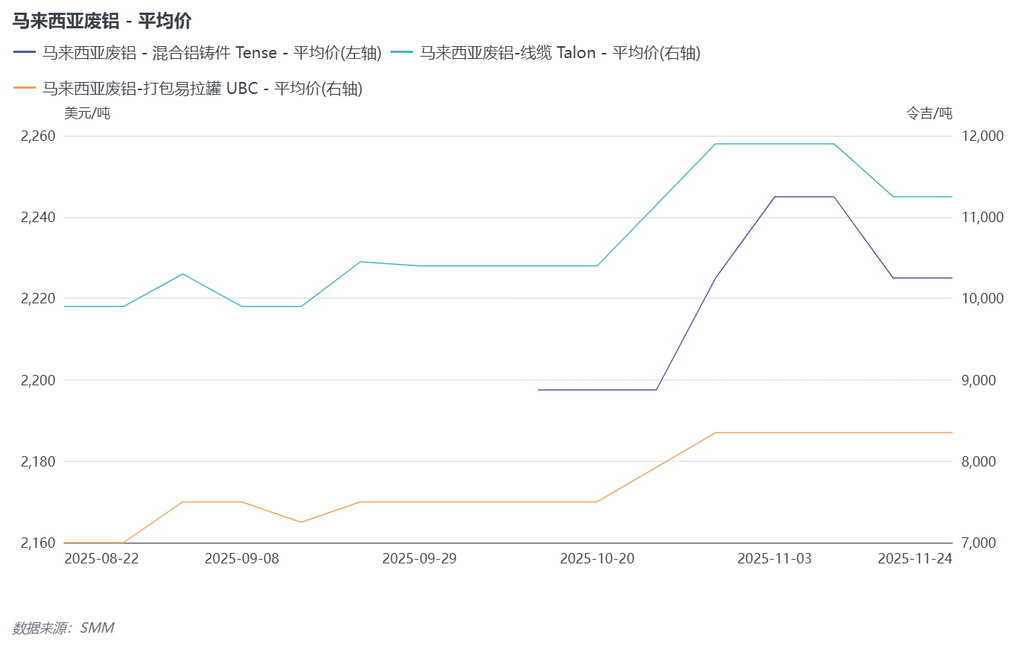Click right axis value 8,000

coord(979,462)
